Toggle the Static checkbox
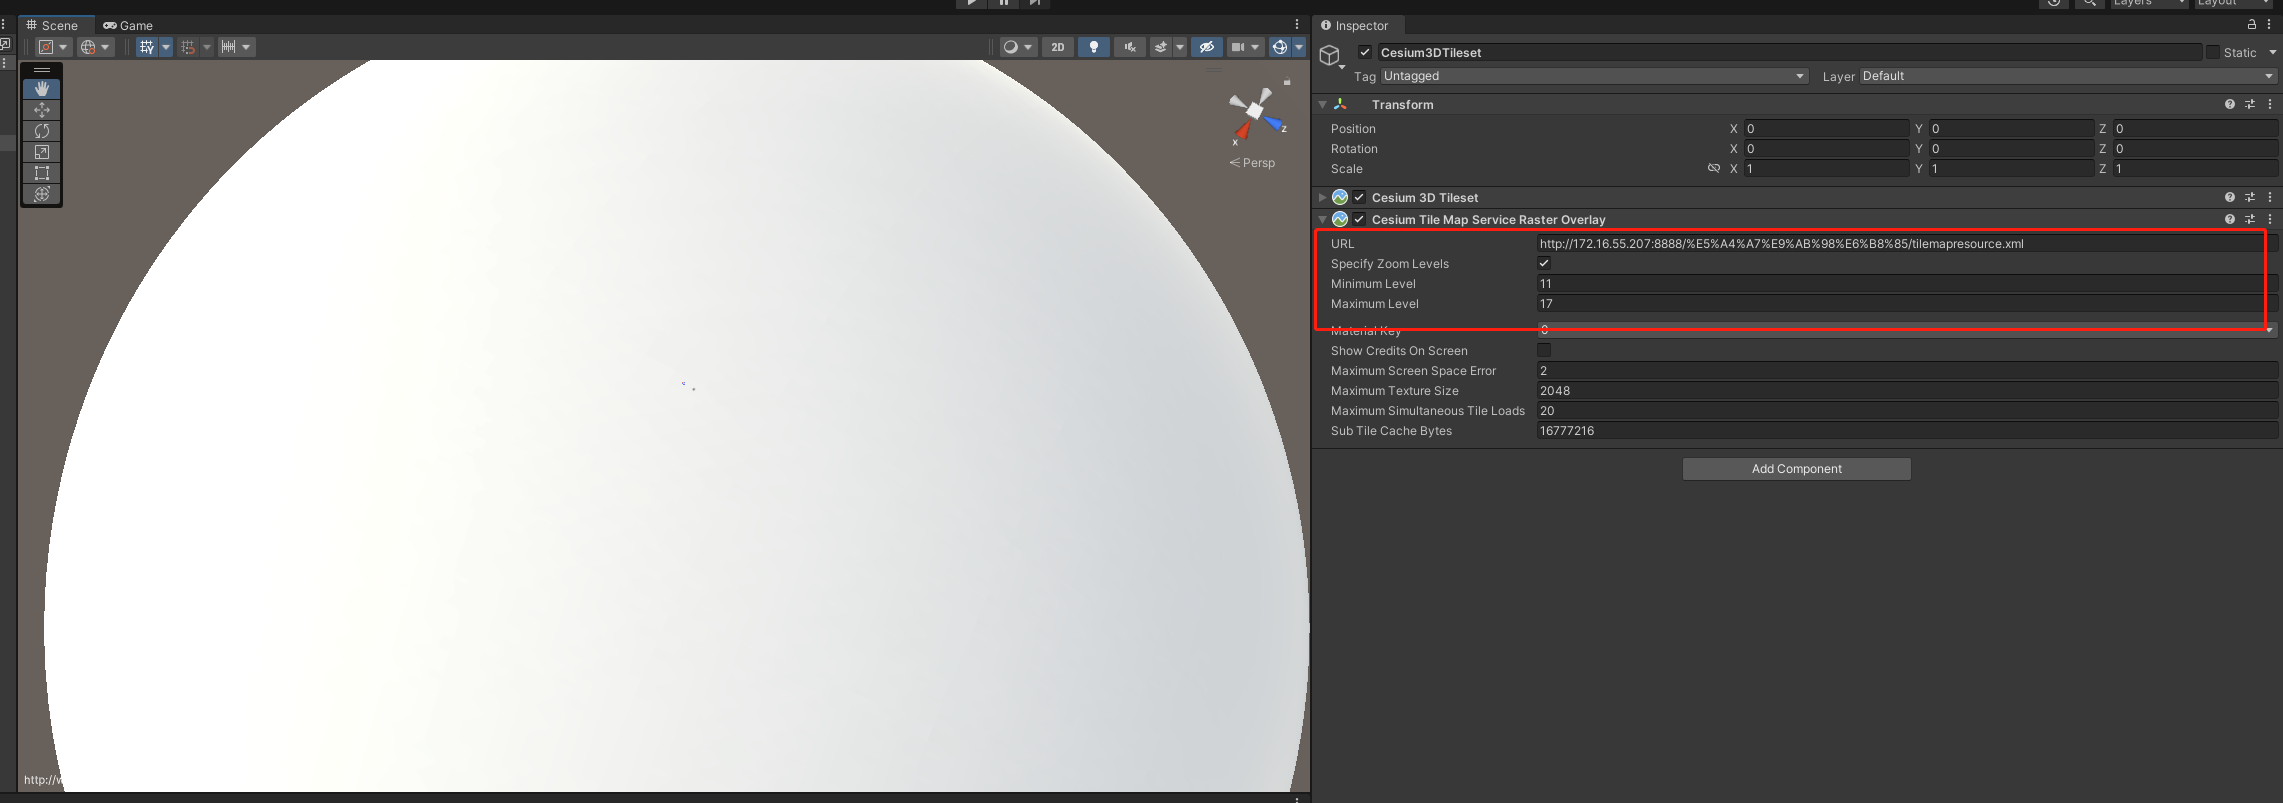This screenshot has width=2283, height=803. click(x=2212, y=52)
